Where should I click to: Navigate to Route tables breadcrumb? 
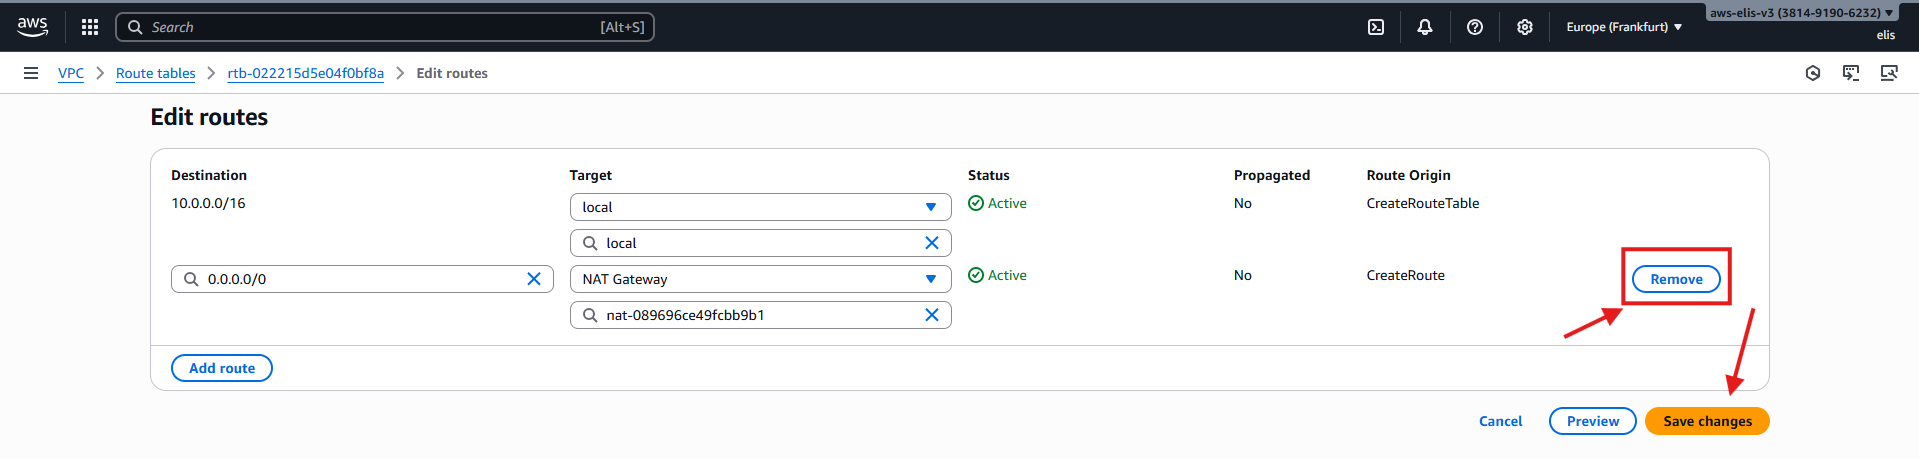tap(155, 73)
